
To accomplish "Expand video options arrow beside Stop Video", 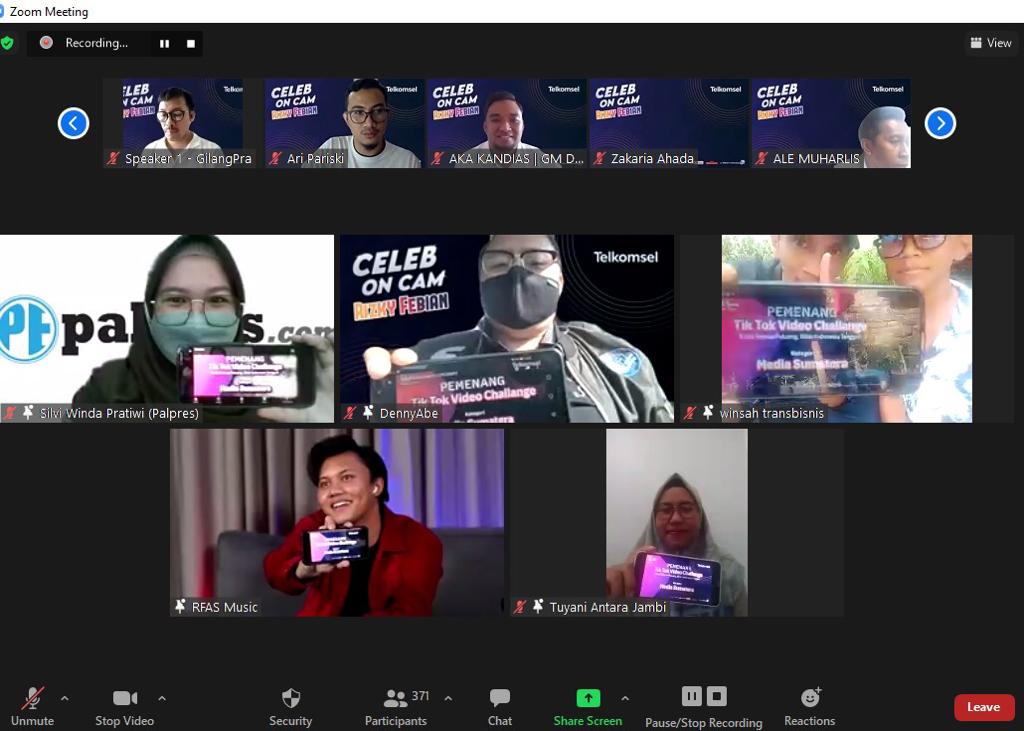I will click(162, 698).
